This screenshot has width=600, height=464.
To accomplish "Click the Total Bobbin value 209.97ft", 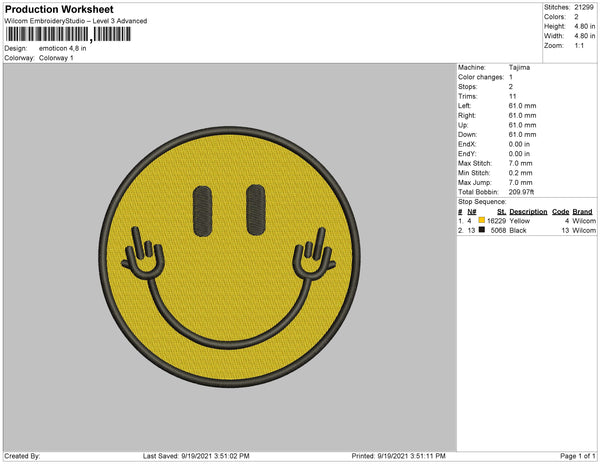I will pos(521,192).
